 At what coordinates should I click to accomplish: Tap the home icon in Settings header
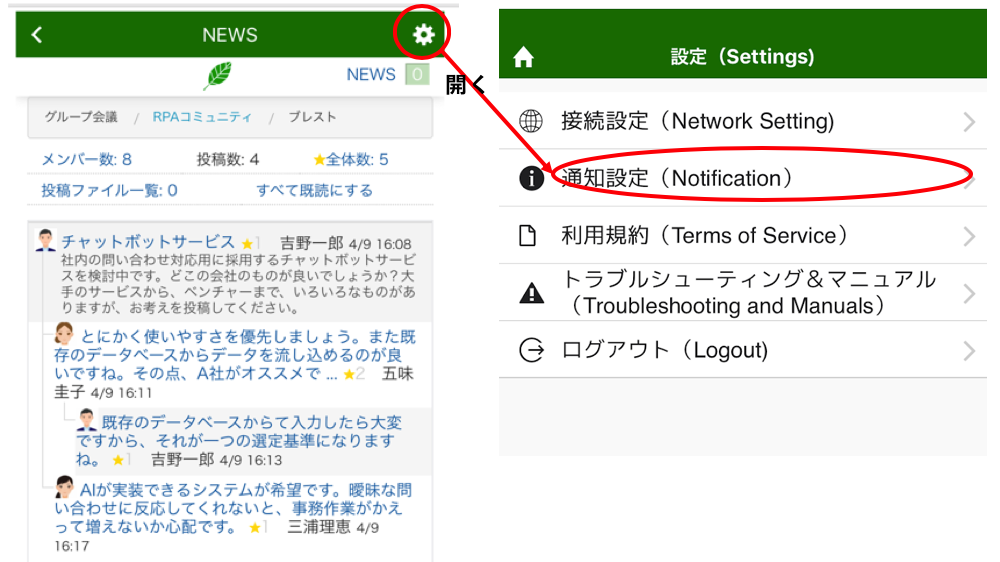tap(523, 58)
